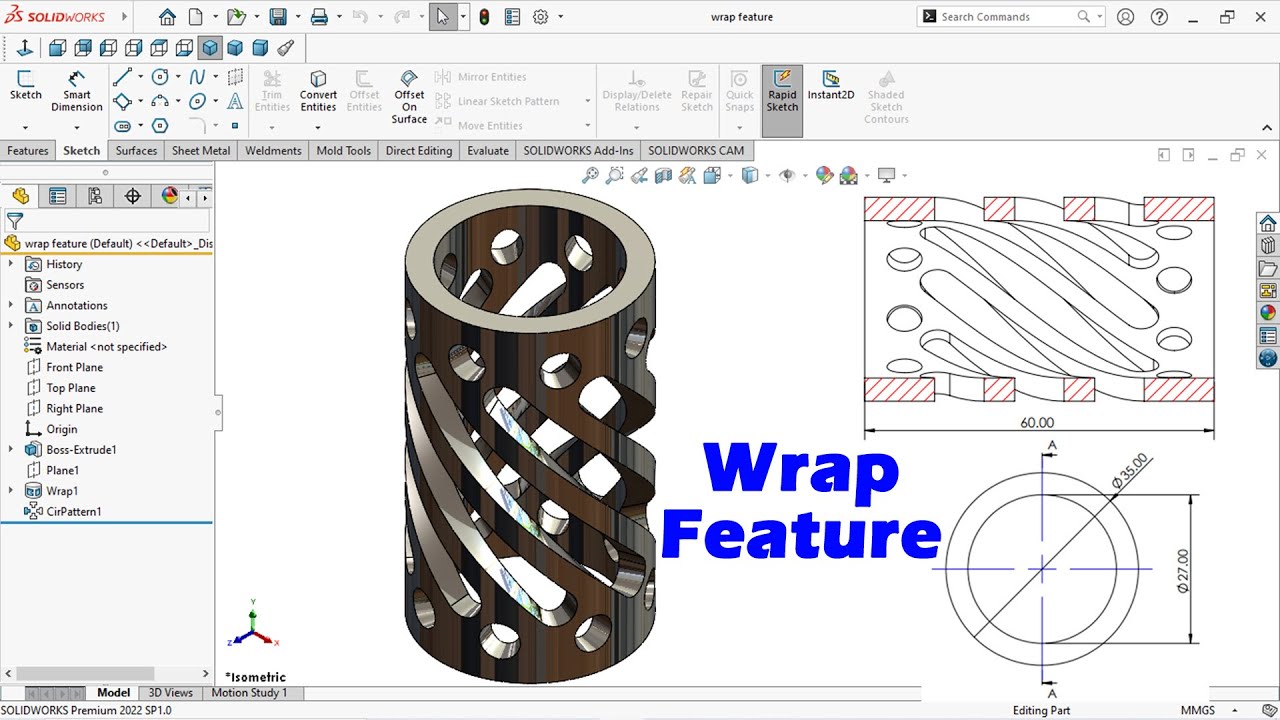Image resolution: width=1280 pixels, height=720 pixels.
Task: Switch to the Features tab
Action: coord(28,151)
